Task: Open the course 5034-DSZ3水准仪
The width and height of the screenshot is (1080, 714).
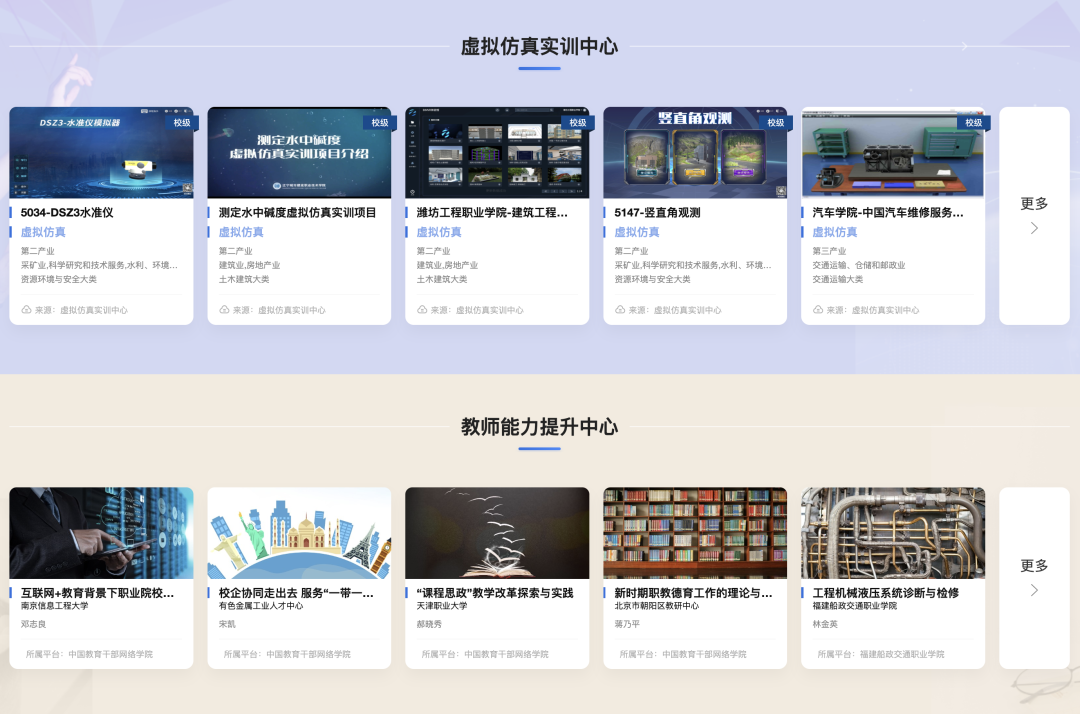Action: [68, 211]
